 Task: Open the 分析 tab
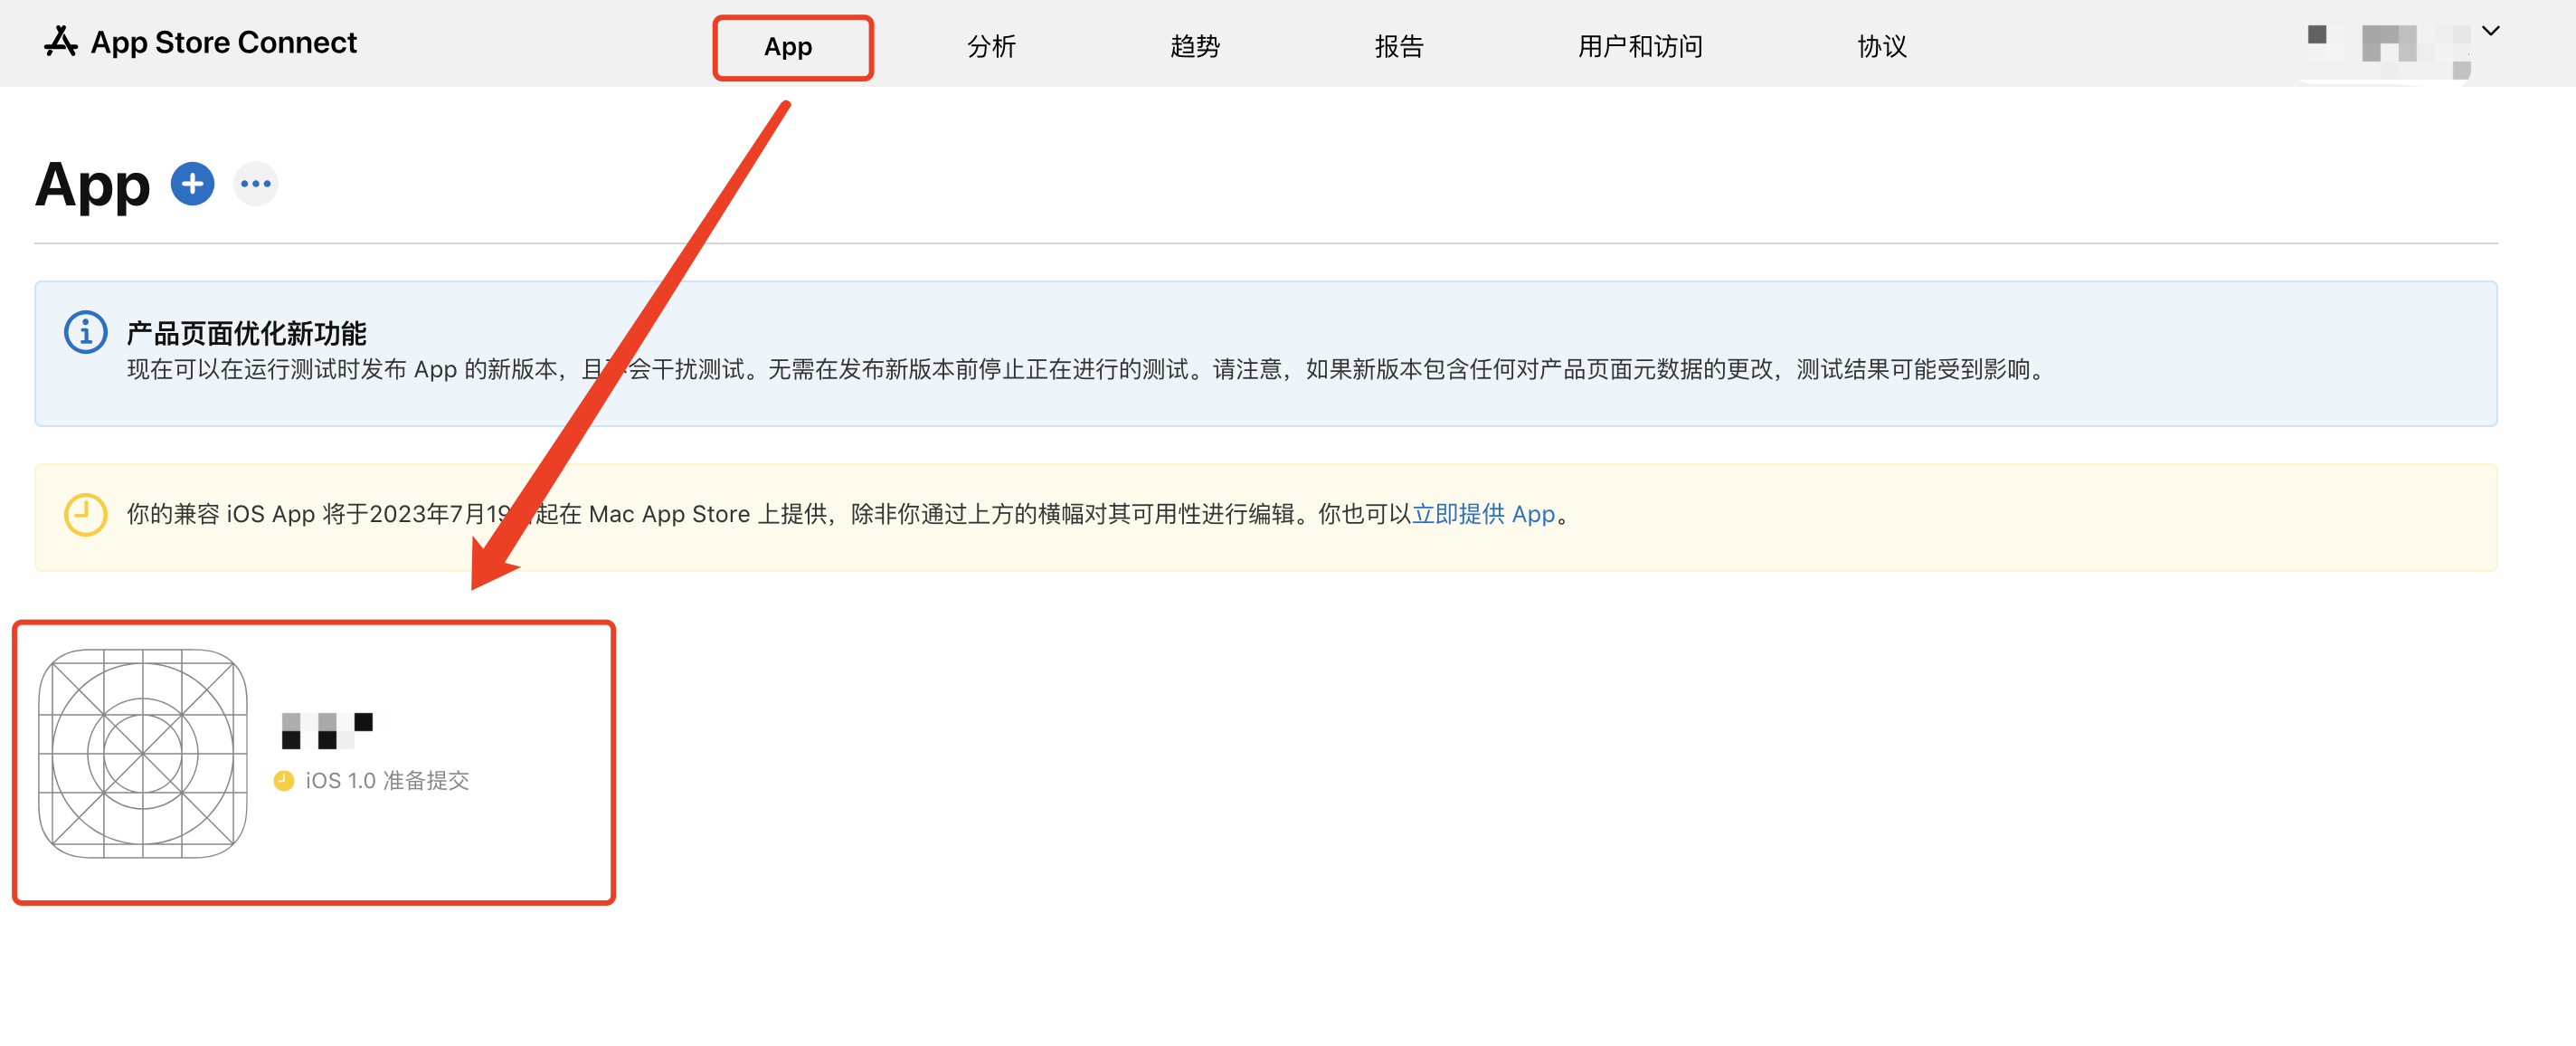pos(991,47)
